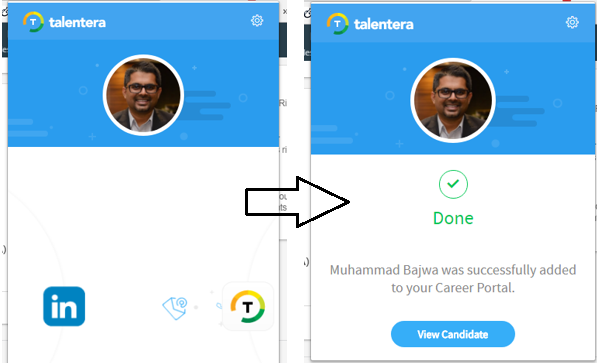Viewport: 597px width, 363px height.
Task: Click the black arrow between the panels
Action: tap(297, 202)
